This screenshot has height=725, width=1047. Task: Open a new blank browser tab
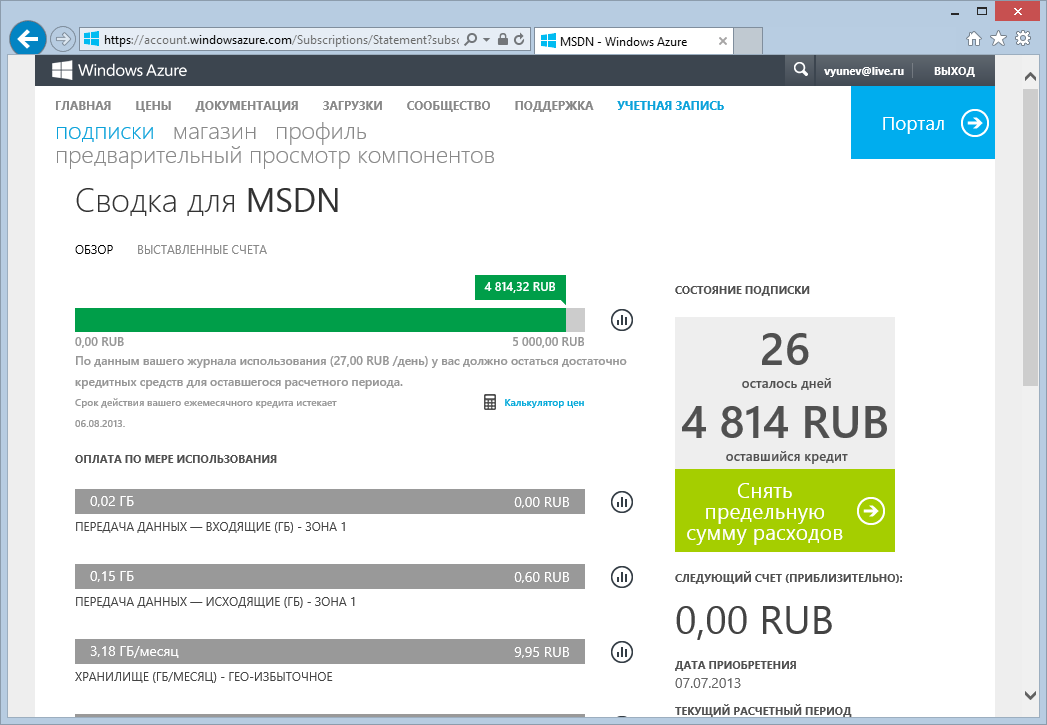748,41
